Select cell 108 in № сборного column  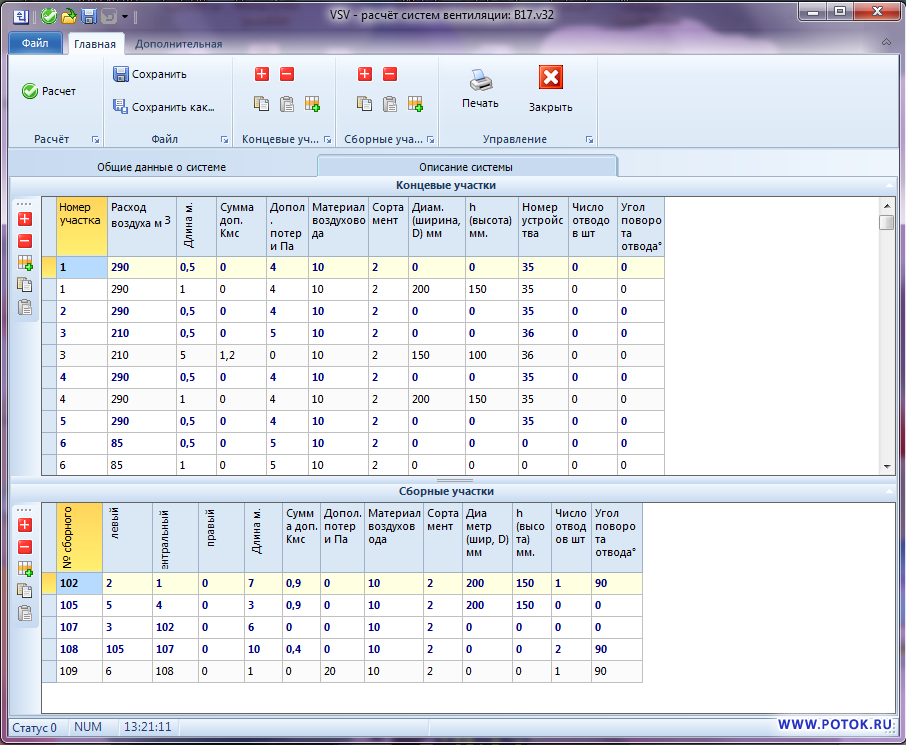72,649
